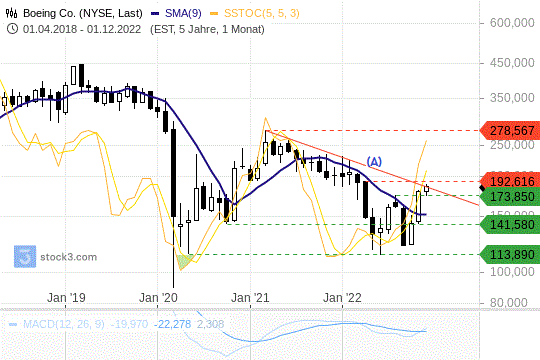
Task: Click the MACD(12, 26, 9) indicator label
Action: (63, 324)
